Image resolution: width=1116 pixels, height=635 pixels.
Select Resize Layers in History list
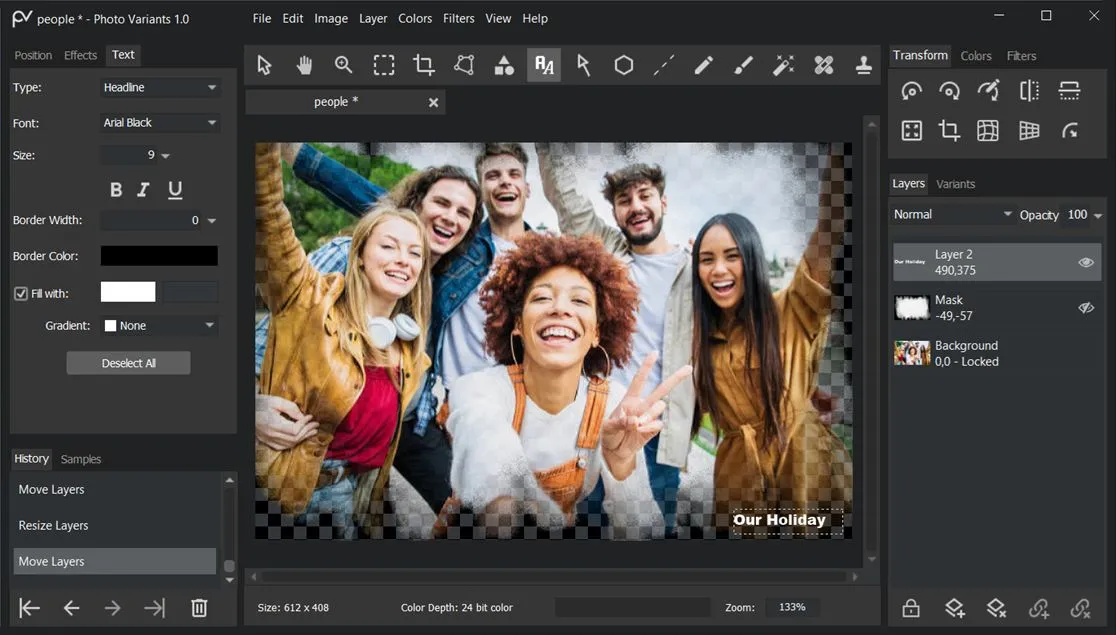click(x=53, y=525)
